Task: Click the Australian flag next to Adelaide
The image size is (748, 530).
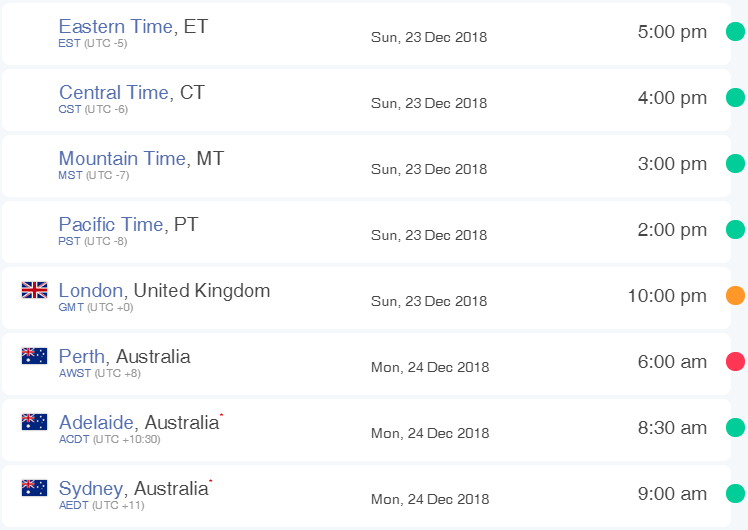Action: pos(34,422)
